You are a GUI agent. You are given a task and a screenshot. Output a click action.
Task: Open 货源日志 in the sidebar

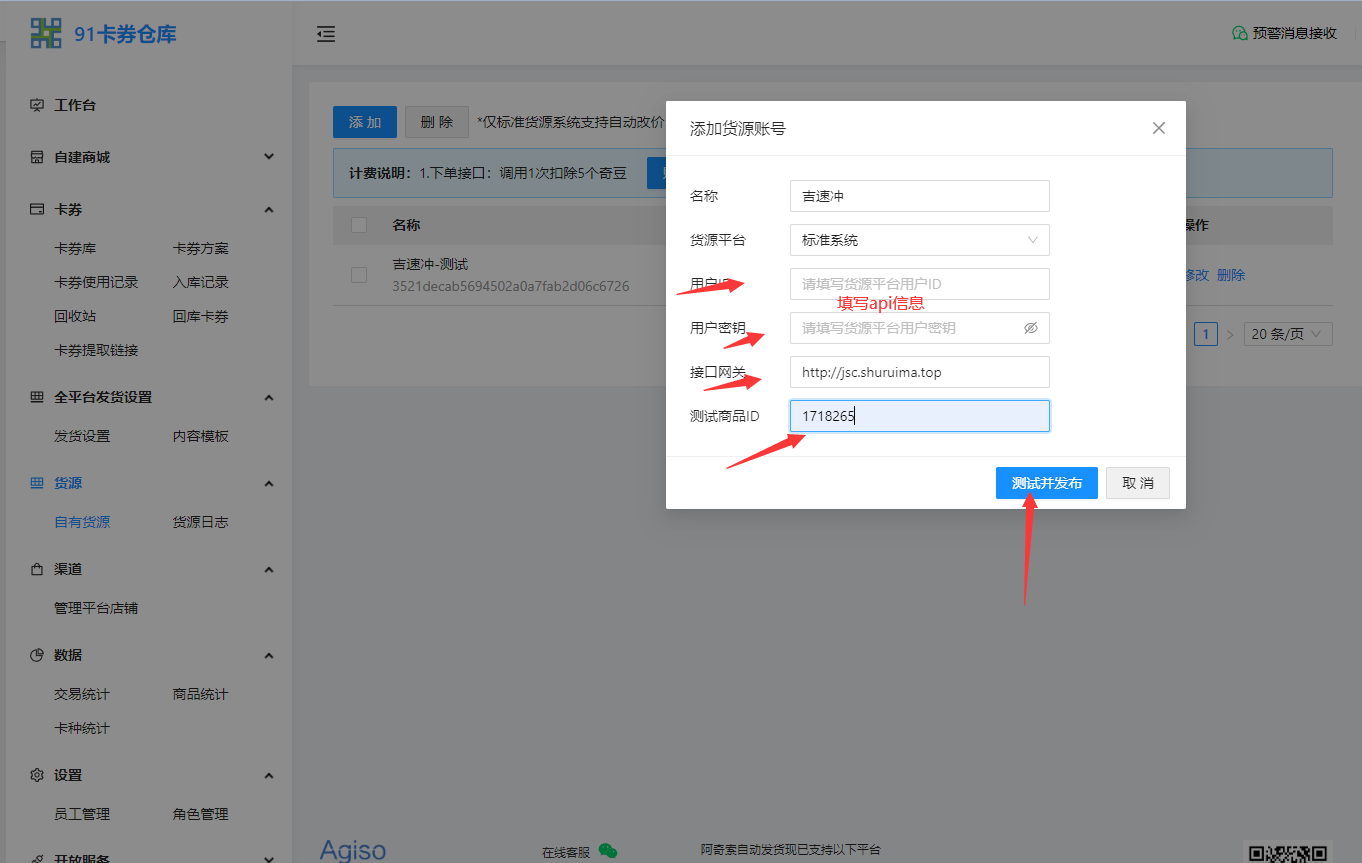[200, 522]
